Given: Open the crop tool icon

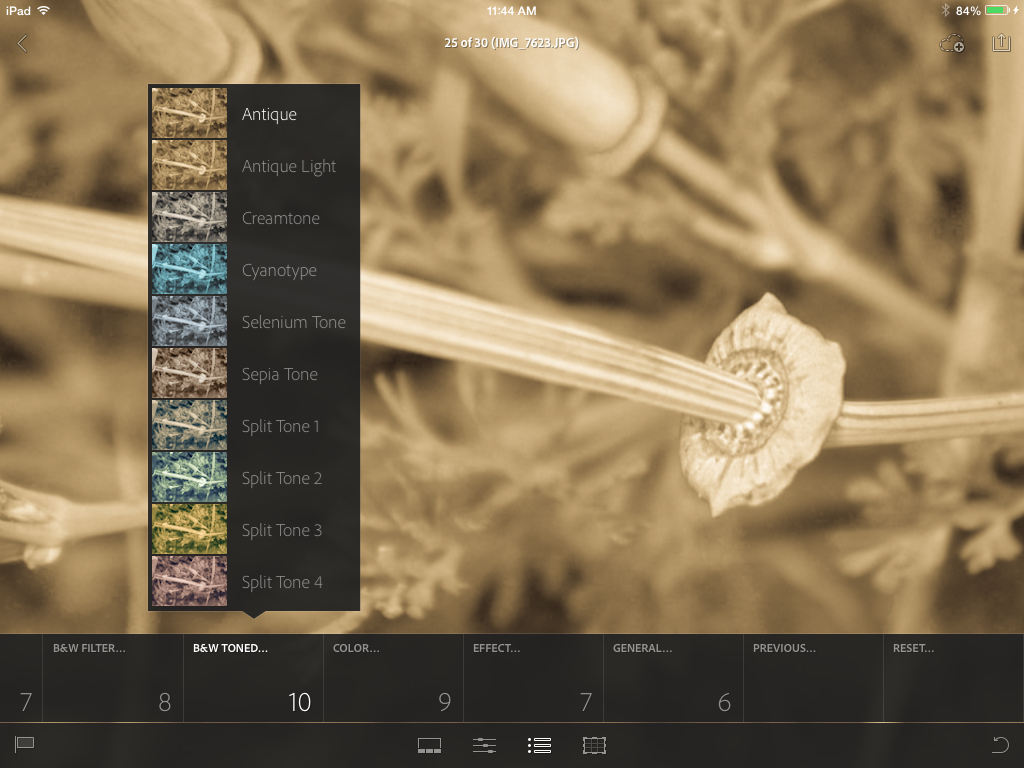Looking at the screenshot, I should coord(594,745).
